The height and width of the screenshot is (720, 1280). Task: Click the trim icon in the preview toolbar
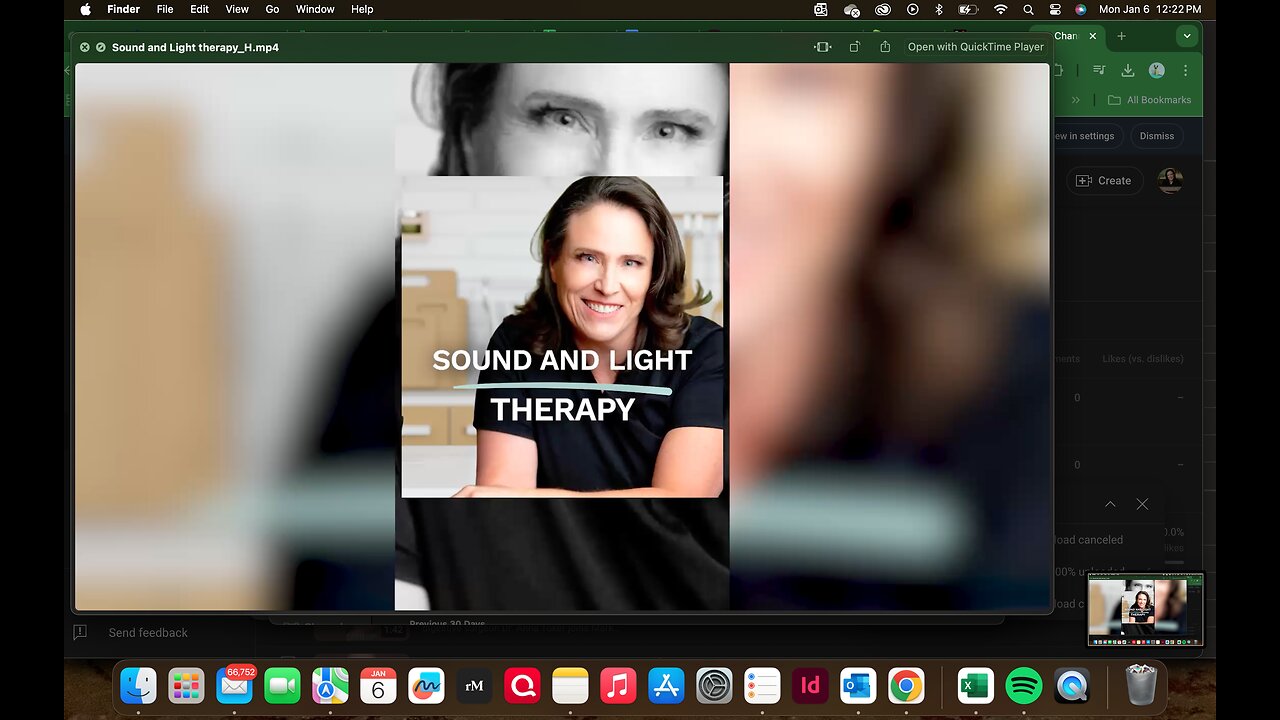point(823,47)
